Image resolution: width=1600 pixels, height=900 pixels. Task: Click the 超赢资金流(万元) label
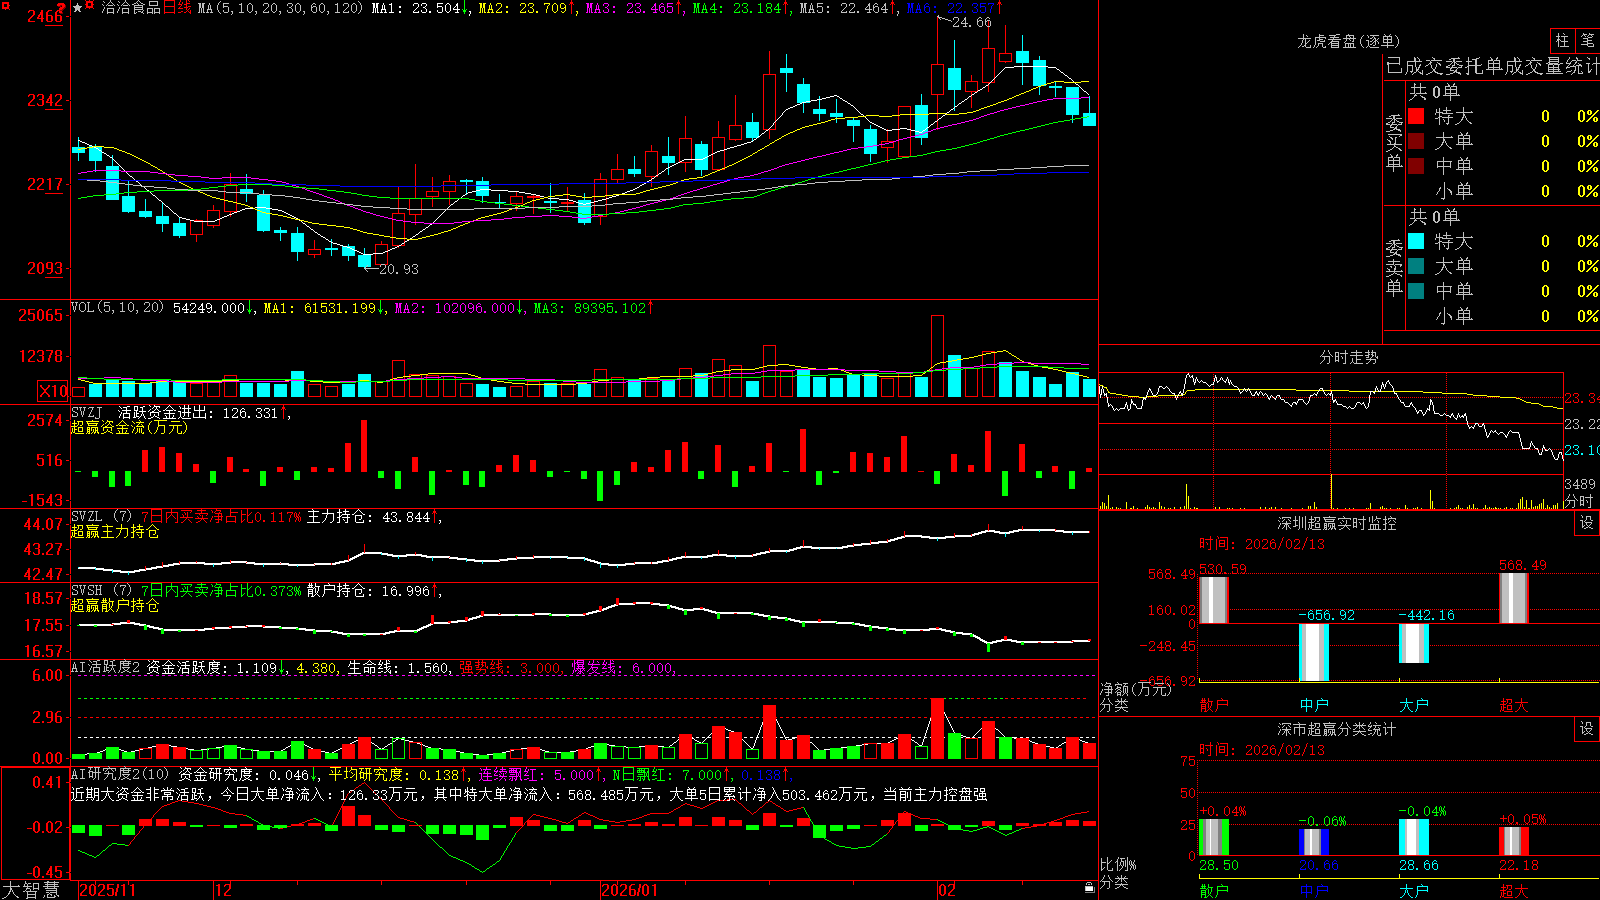129,427
